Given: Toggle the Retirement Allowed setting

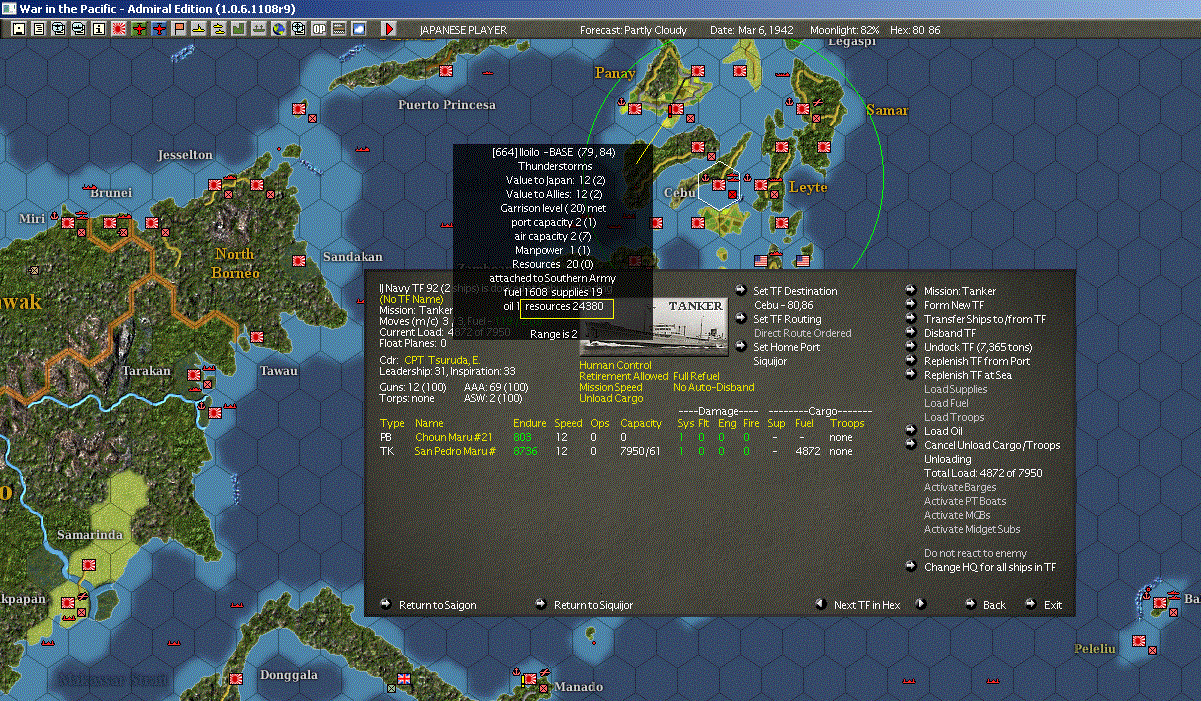Looking at the screenshot, I should click(623, 377).
